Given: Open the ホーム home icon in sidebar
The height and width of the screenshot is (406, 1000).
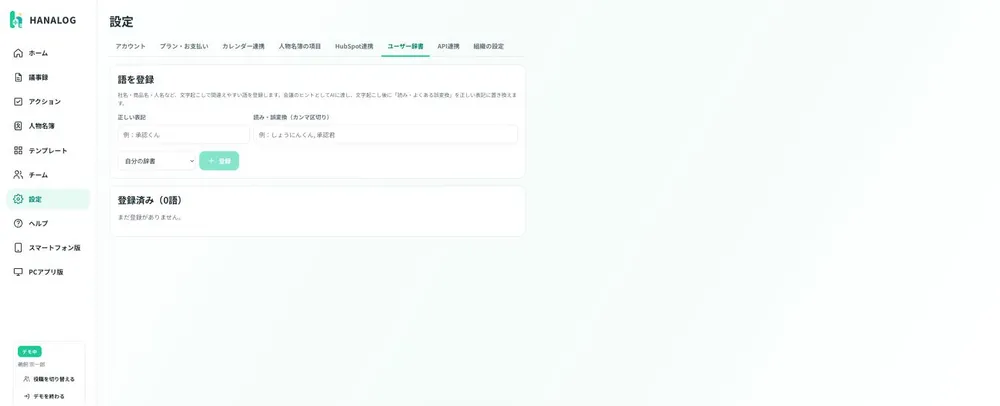Looking at the screenshot, I should pos(18,53).
